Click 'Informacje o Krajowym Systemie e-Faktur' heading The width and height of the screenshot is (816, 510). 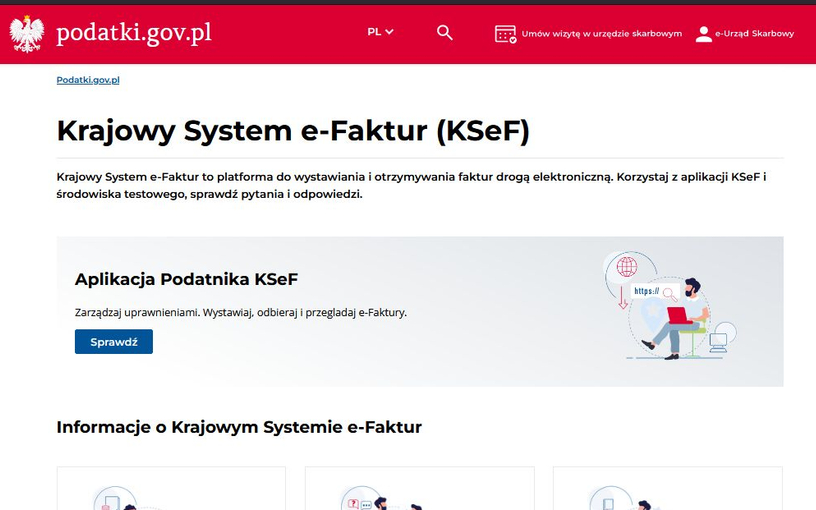pos(239,427)
